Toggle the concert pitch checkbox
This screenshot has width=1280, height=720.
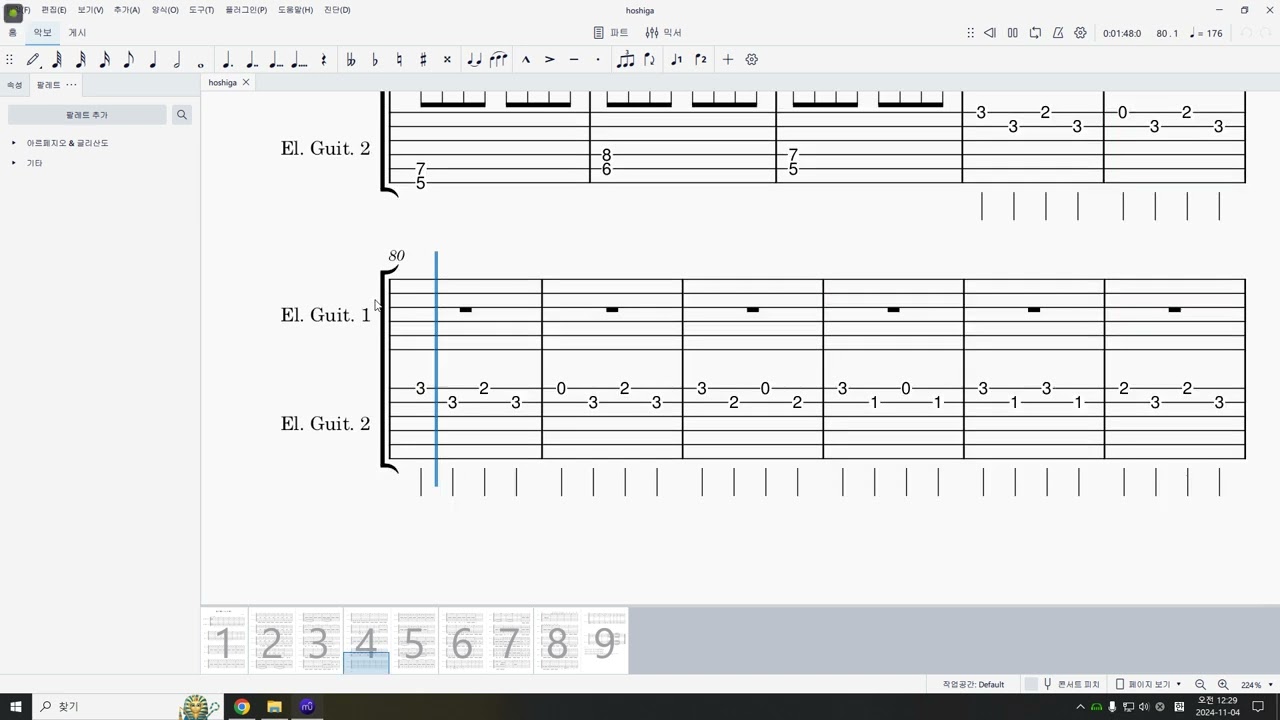coord(1031,684)
